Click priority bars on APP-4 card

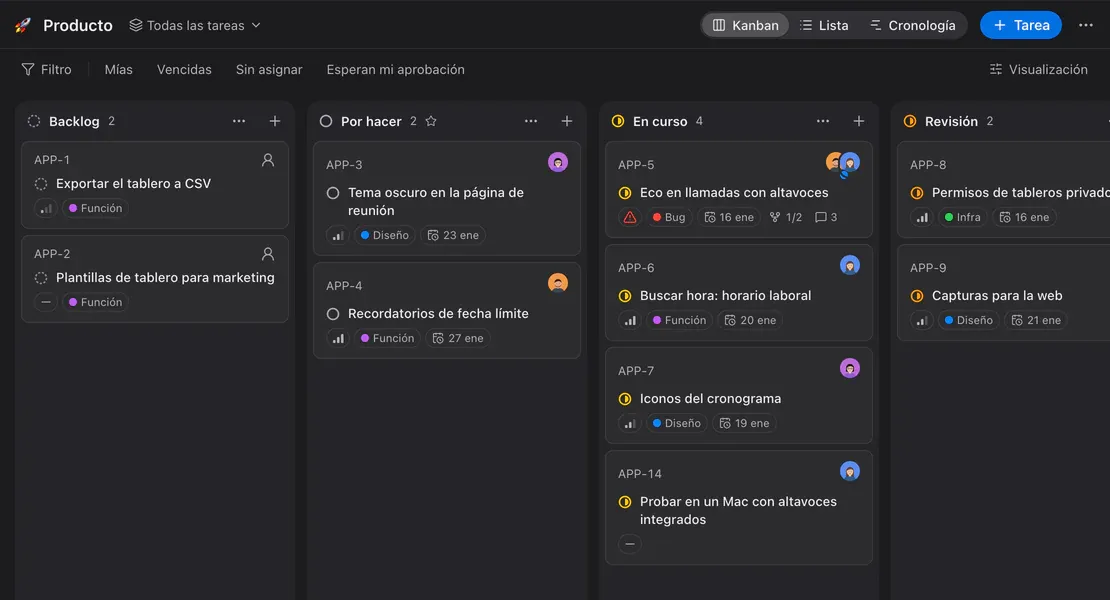point(338,338)
